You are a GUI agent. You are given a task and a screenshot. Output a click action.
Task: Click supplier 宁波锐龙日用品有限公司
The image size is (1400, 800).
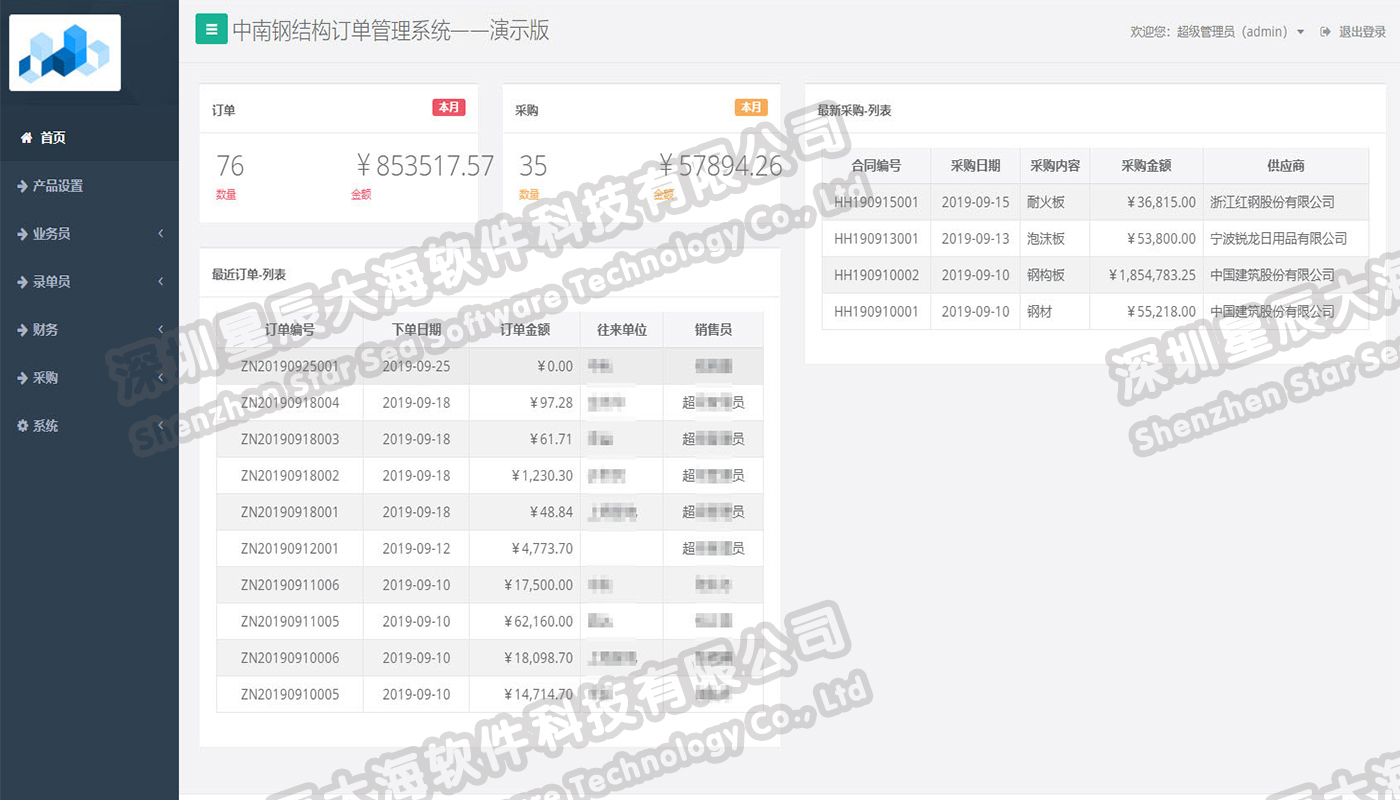click(1278, 239)
